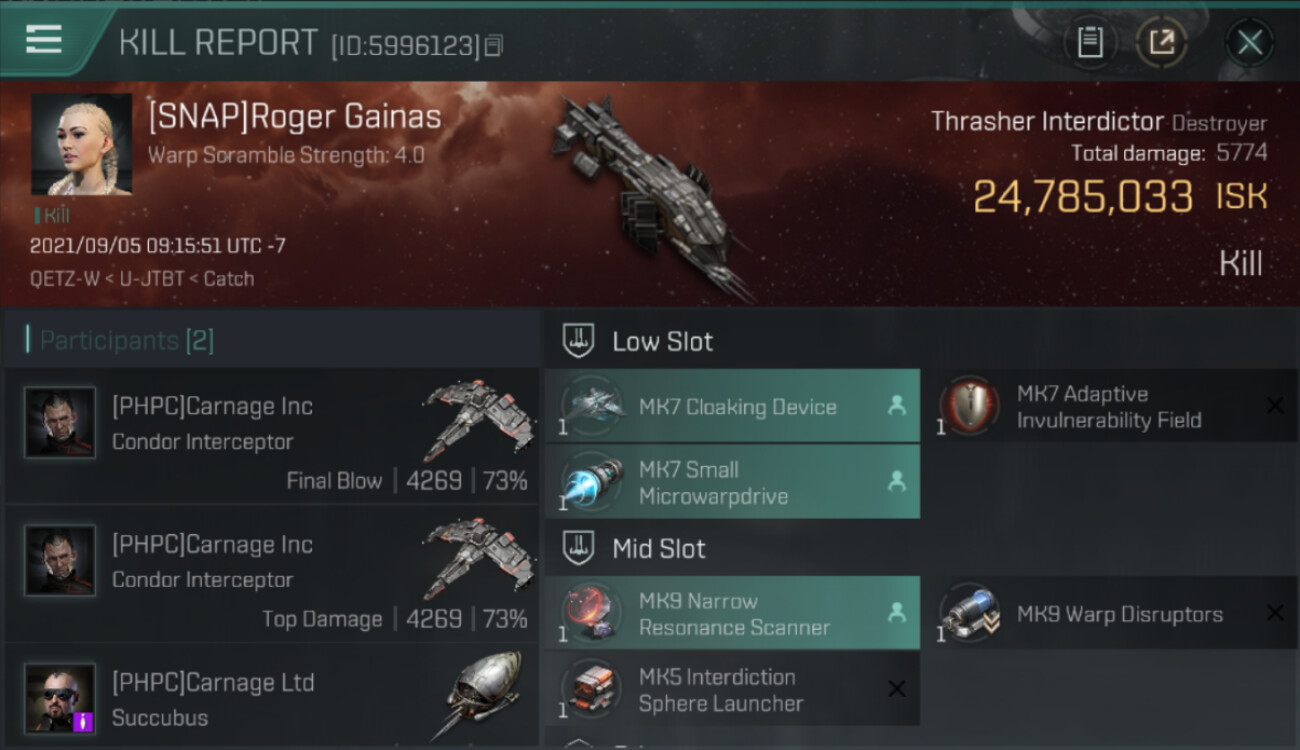Select Carnage Ltd Succubus participant
This screenshot has height=750, width=1300.
pos(272,698)
